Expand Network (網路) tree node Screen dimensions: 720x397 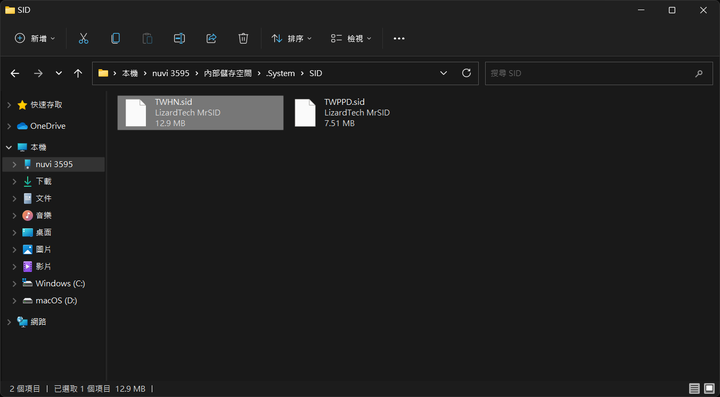(9, 322)
